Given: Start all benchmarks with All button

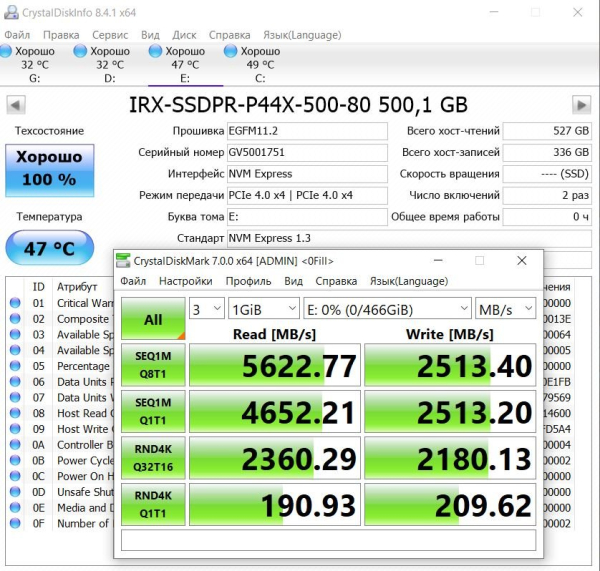Looking at the screenshot, I should coord(153,318).
